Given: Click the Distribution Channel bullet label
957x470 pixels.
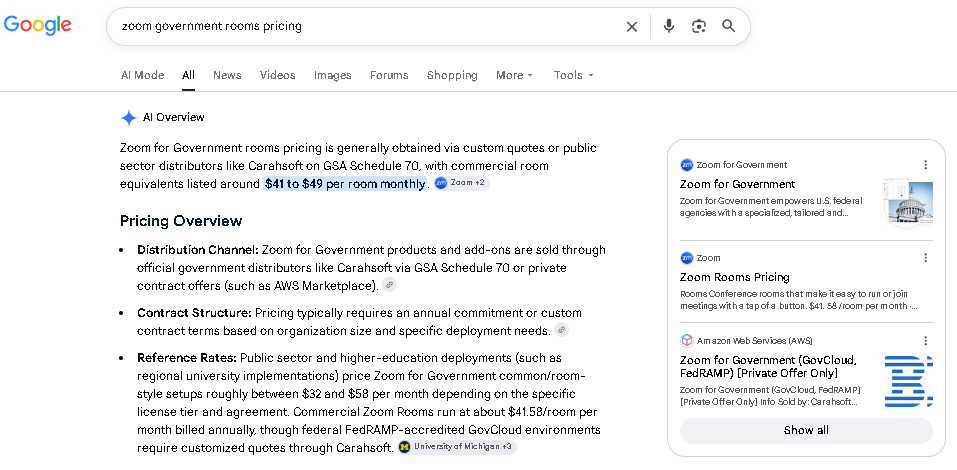Looking at the screenshot, I should (198, 250).
